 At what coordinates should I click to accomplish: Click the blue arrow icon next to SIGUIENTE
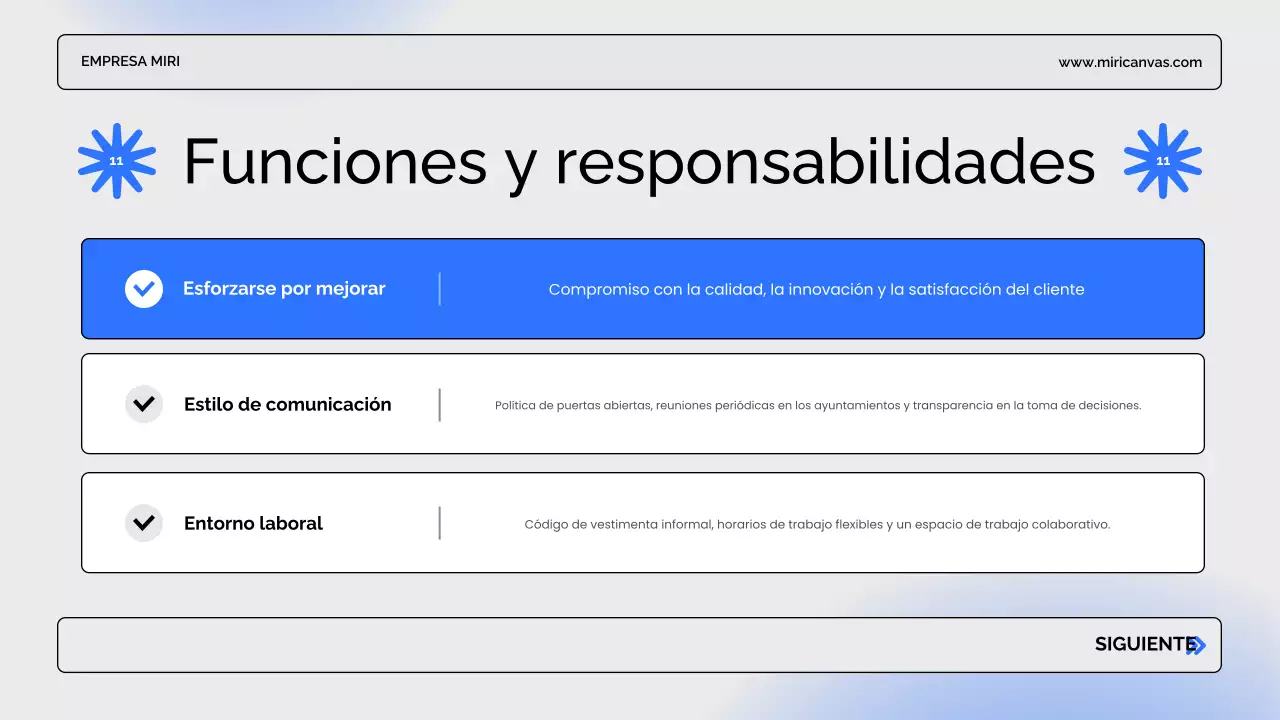click(x=1197, y=644)
